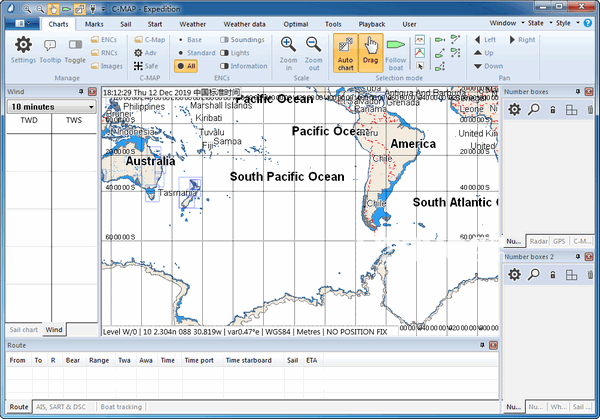Screen dimensions: 600x419
Task: Open the 10 minutes interval dropdown
Action: point(52,107)
